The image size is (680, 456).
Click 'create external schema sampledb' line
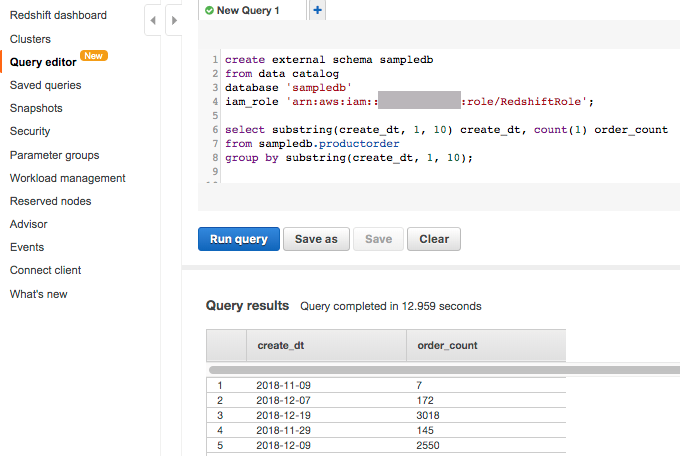329,59
